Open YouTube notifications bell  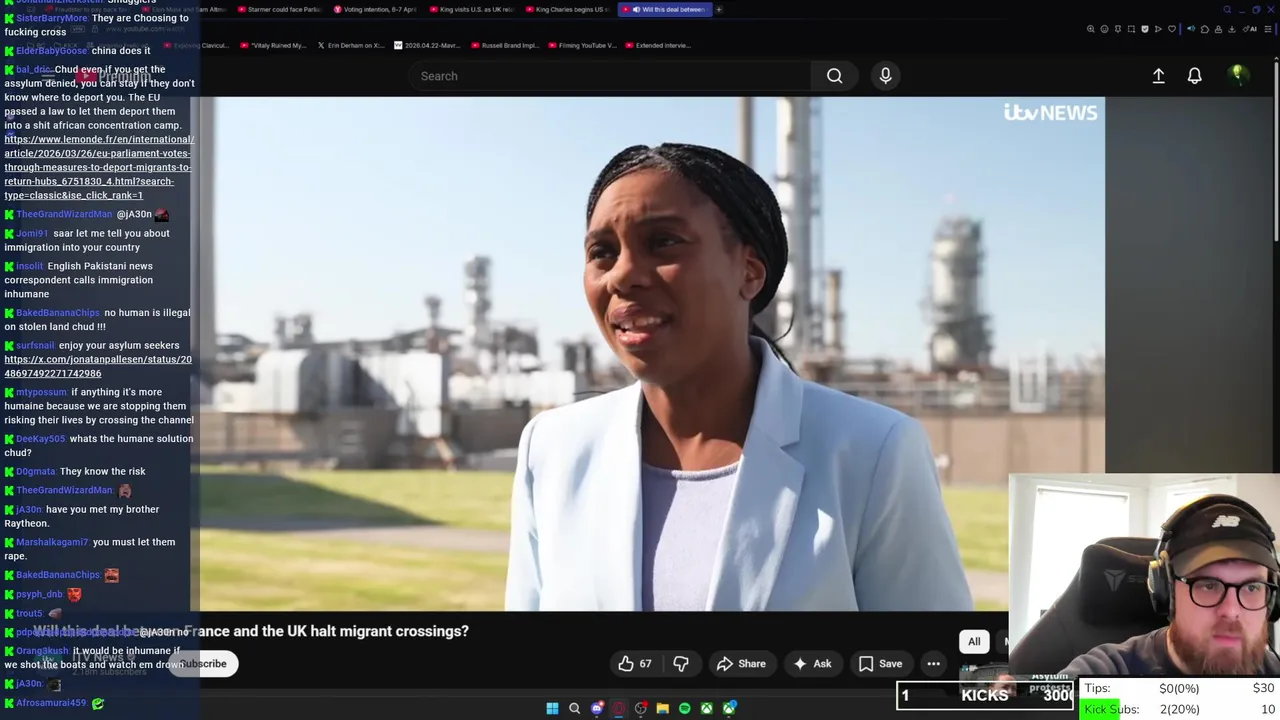coord(1194,76)
